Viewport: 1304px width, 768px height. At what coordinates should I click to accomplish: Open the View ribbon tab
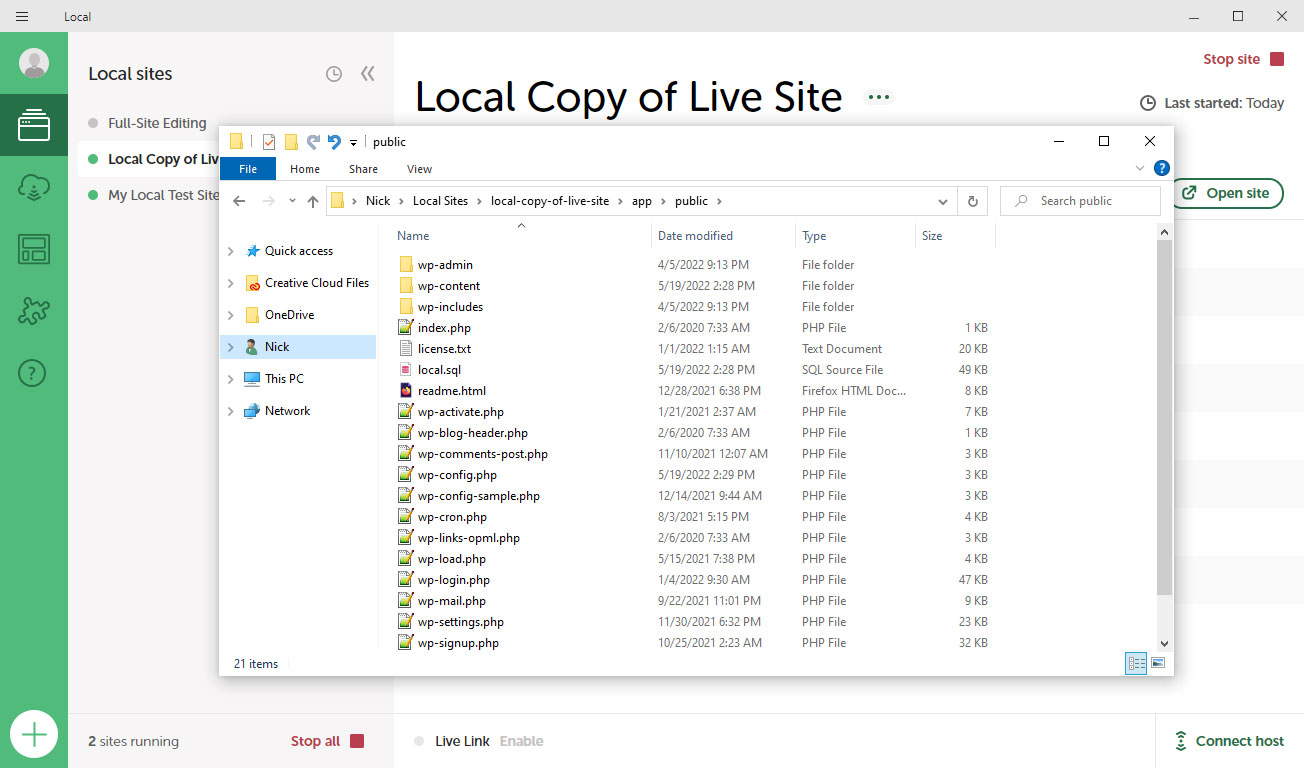click(419, 169)
